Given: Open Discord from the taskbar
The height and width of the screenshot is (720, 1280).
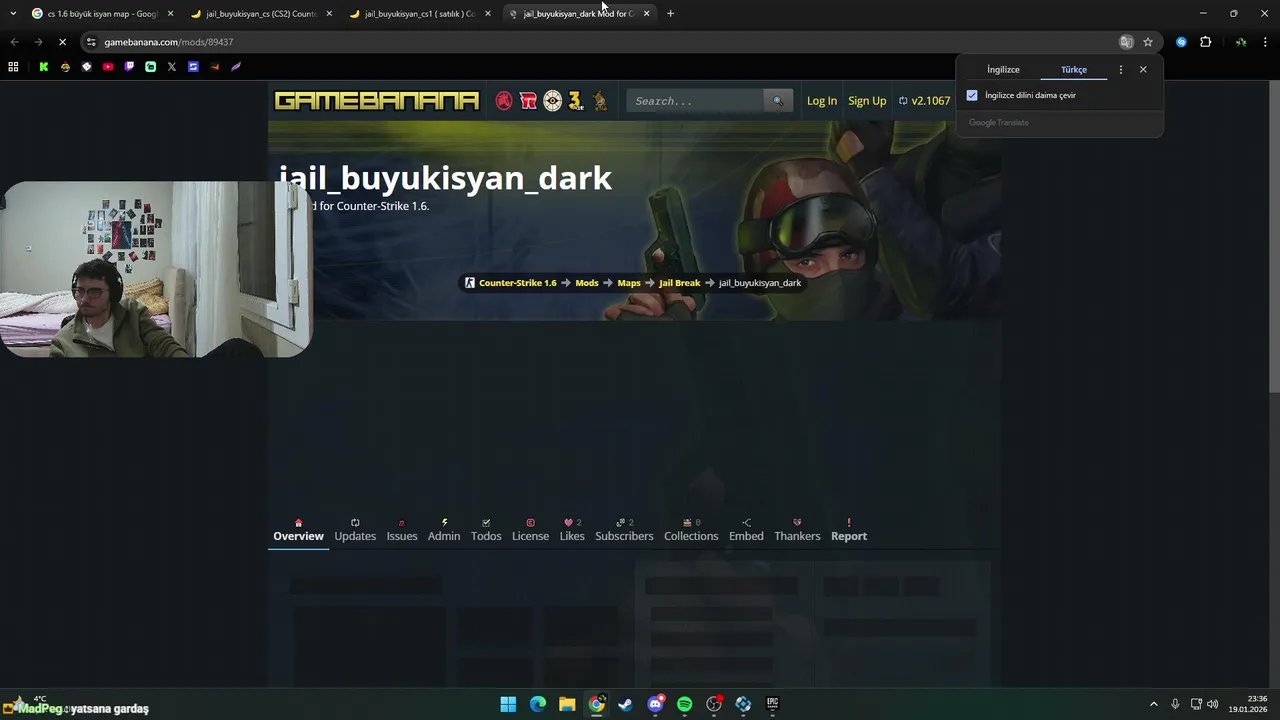Looking at the screenshot, I should [x=655, y=704].
